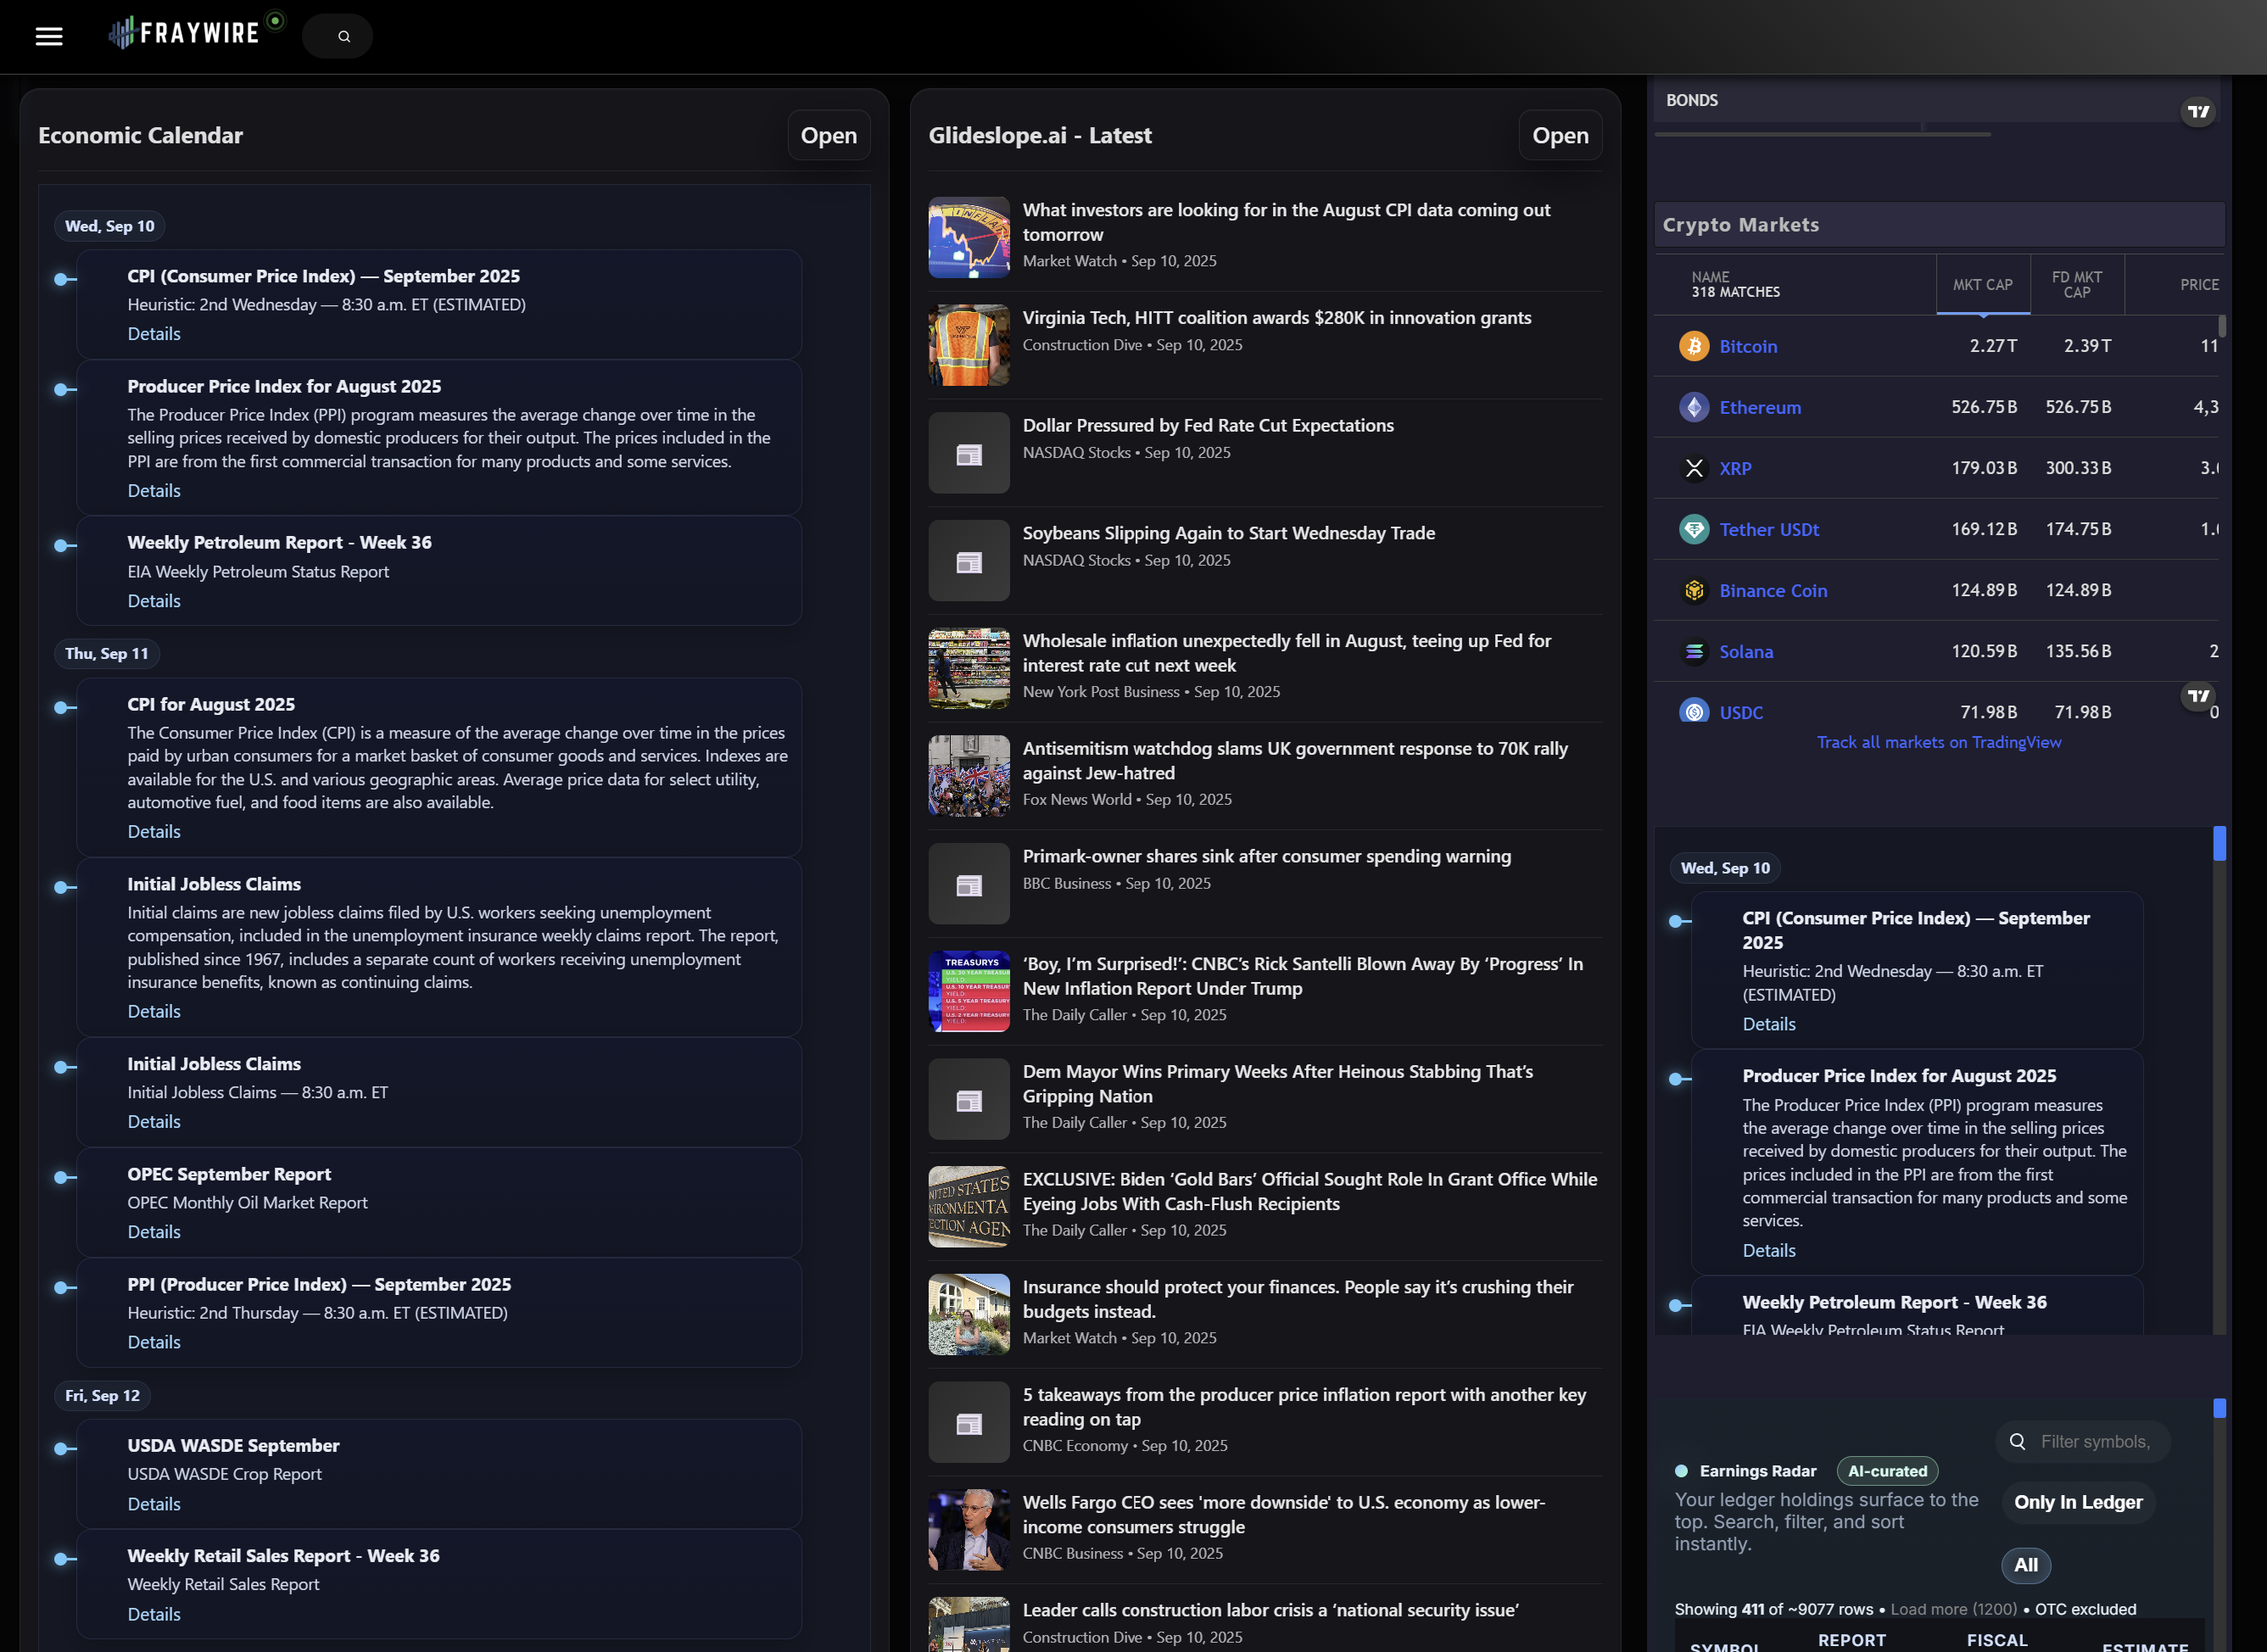This screenshot has height=1652, width=2267.
Task: Click the header search icon
Action: tap(344, 37)
